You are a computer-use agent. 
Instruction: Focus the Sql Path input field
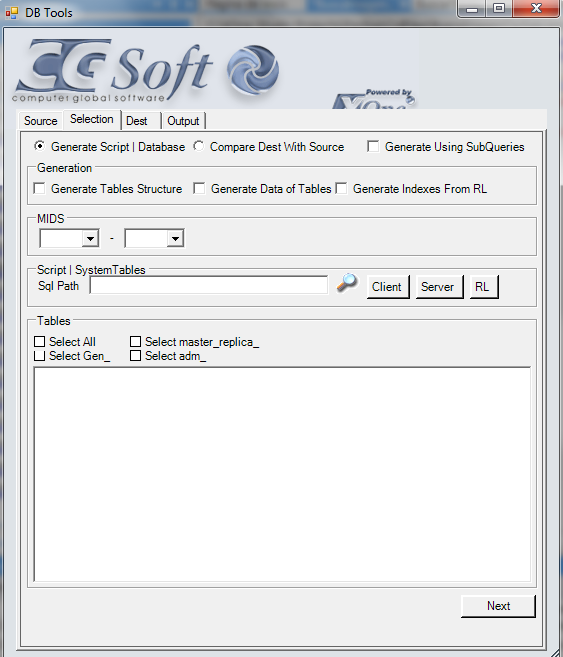click(x=209, y=285)
